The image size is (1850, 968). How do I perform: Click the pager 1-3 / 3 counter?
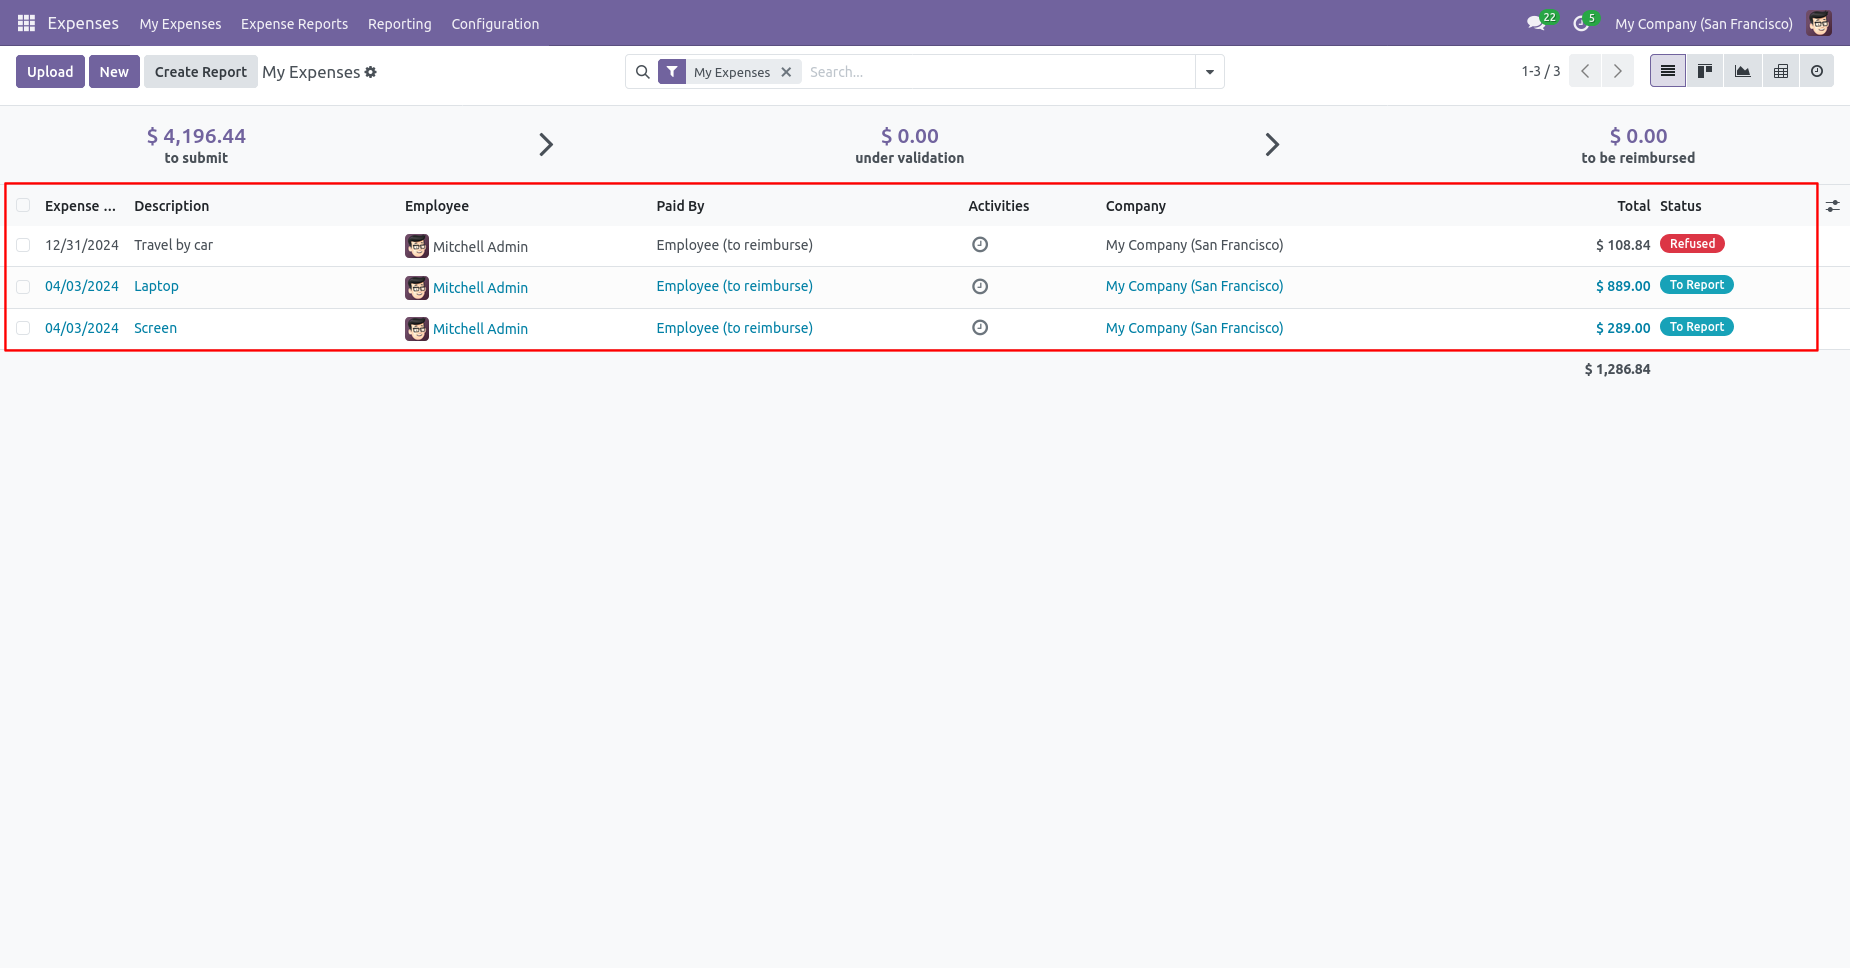coord(1541,71)
